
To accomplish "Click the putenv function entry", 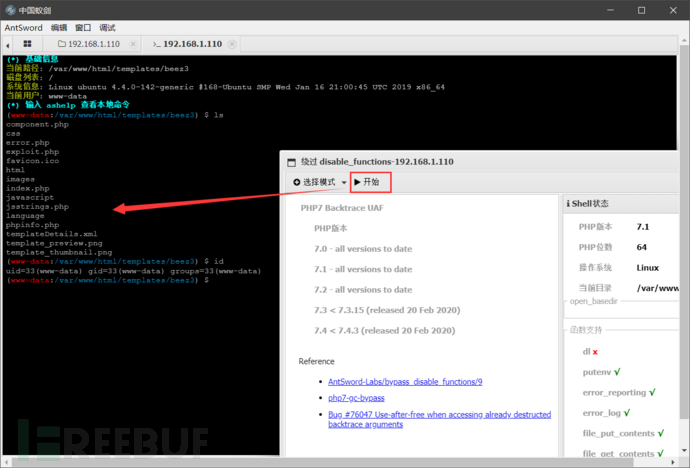I will [x=602, y=372].
